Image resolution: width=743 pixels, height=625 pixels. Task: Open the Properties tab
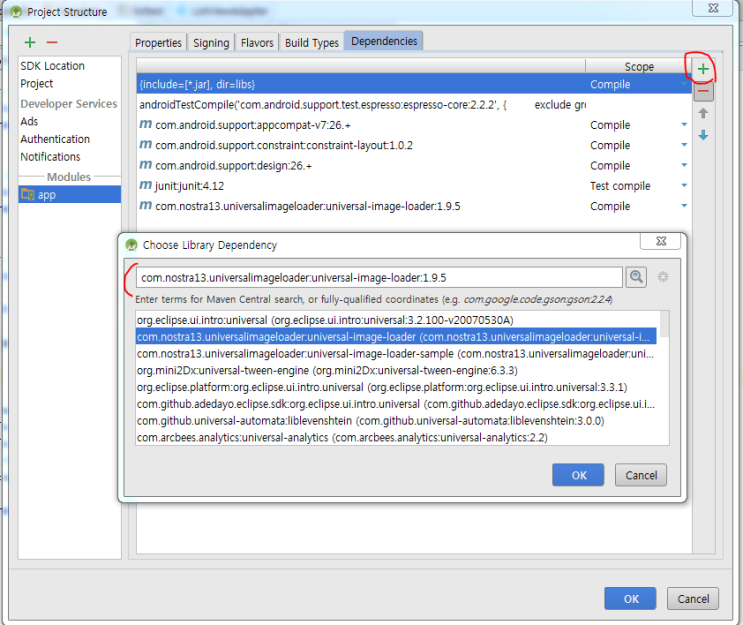(x=158, y=43)
